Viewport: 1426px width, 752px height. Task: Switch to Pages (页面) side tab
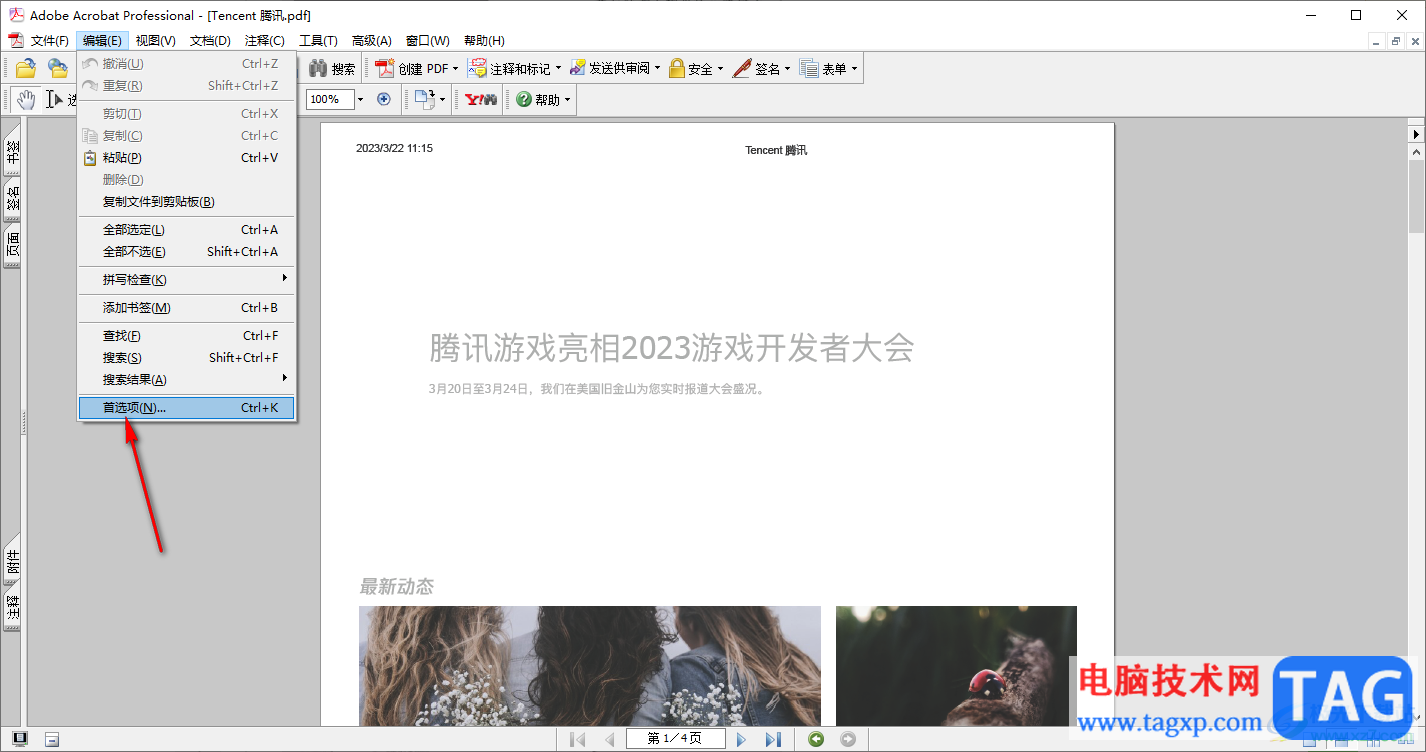point(12,246)
